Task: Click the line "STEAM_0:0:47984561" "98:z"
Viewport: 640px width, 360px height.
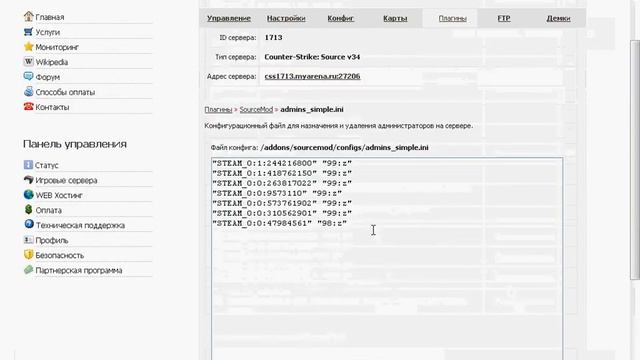Action: (280, 223)
